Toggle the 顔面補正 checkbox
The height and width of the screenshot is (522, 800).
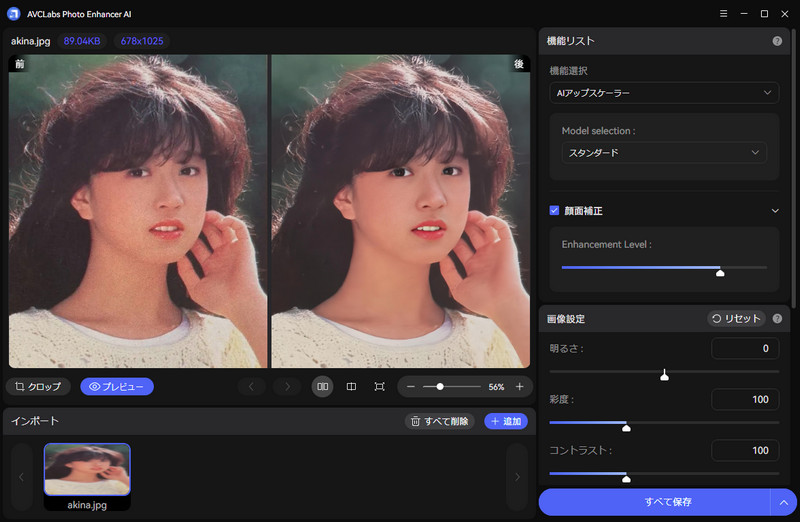554,210
